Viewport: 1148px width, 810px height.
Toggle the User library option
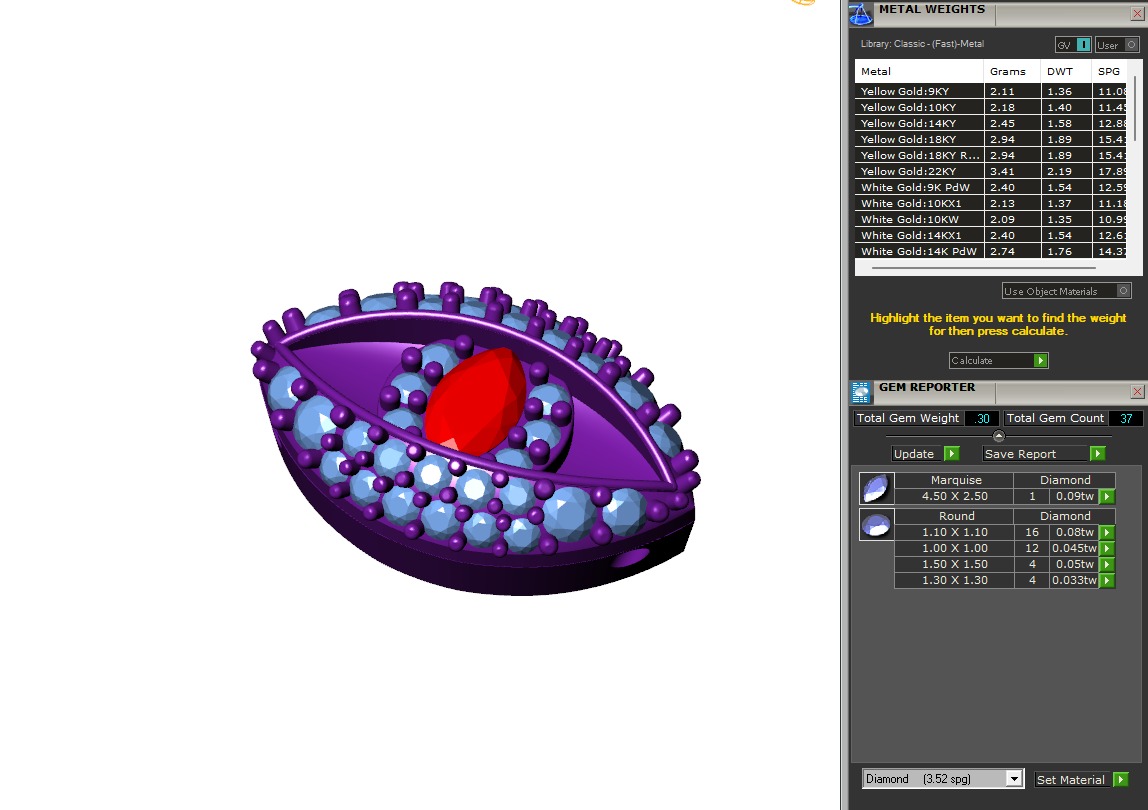pos(1117,45)
